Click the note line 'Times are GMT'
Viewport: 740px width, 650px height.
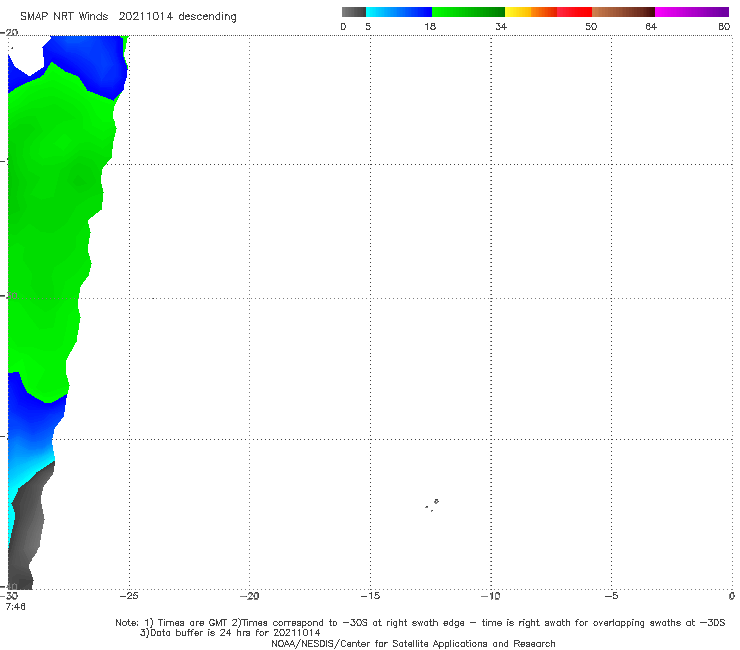pyautogui.click(x=192, y=623)
